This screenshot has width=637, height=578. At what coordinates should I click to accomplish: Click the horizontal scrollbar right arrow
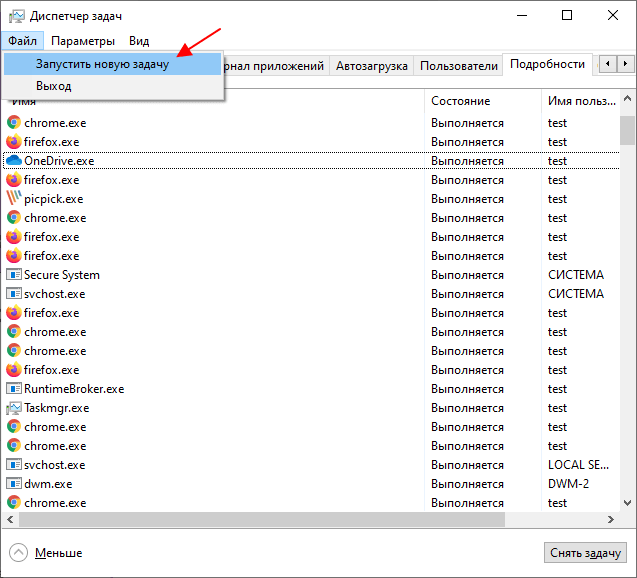tap(611, 520)
